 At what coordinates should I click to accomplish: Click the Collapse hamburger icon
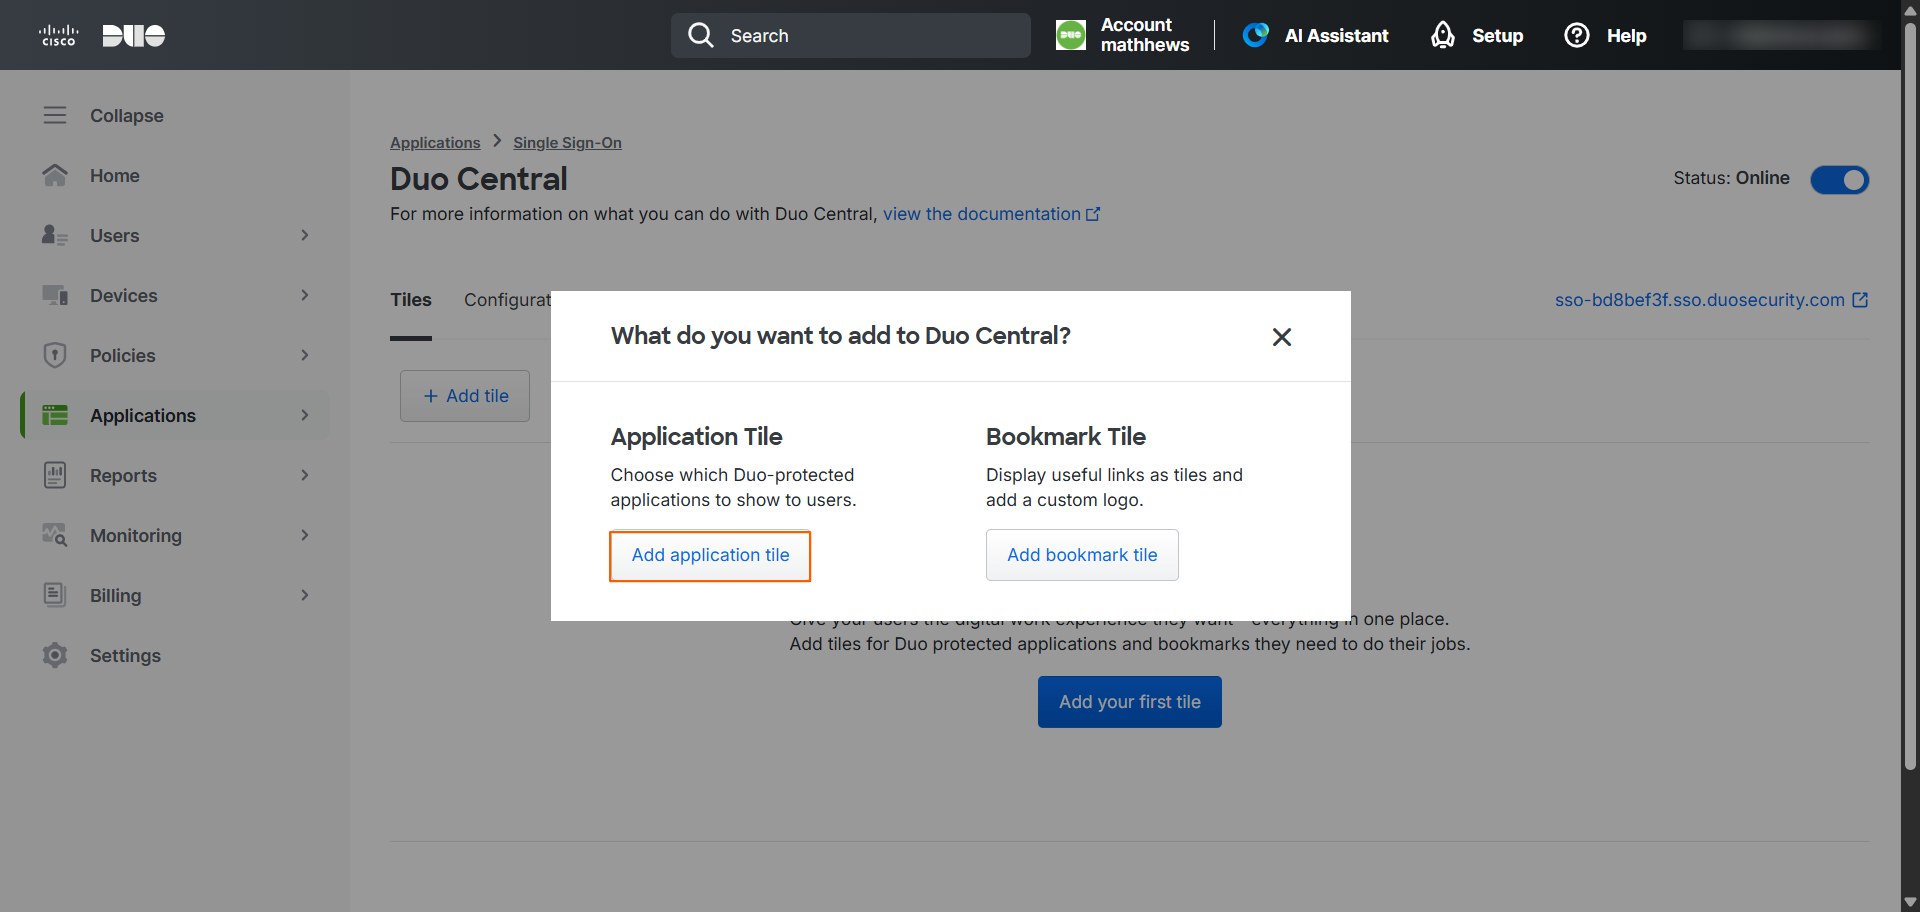tap(55, 115)
